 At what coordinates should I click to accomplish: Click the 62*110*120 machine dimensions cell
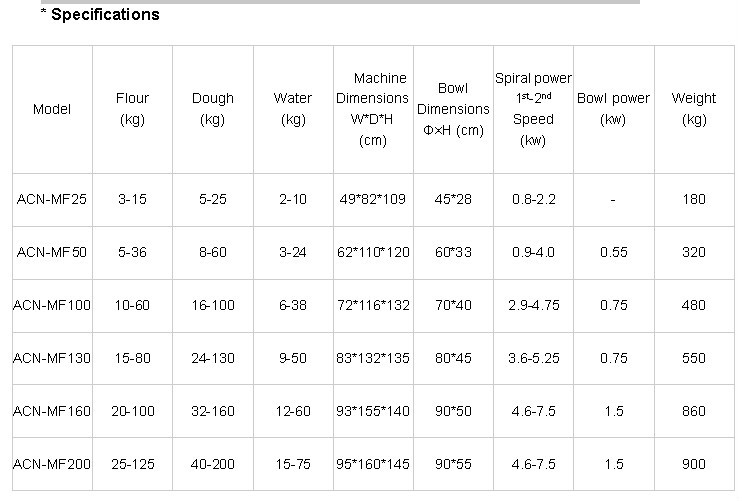(374, 252)
